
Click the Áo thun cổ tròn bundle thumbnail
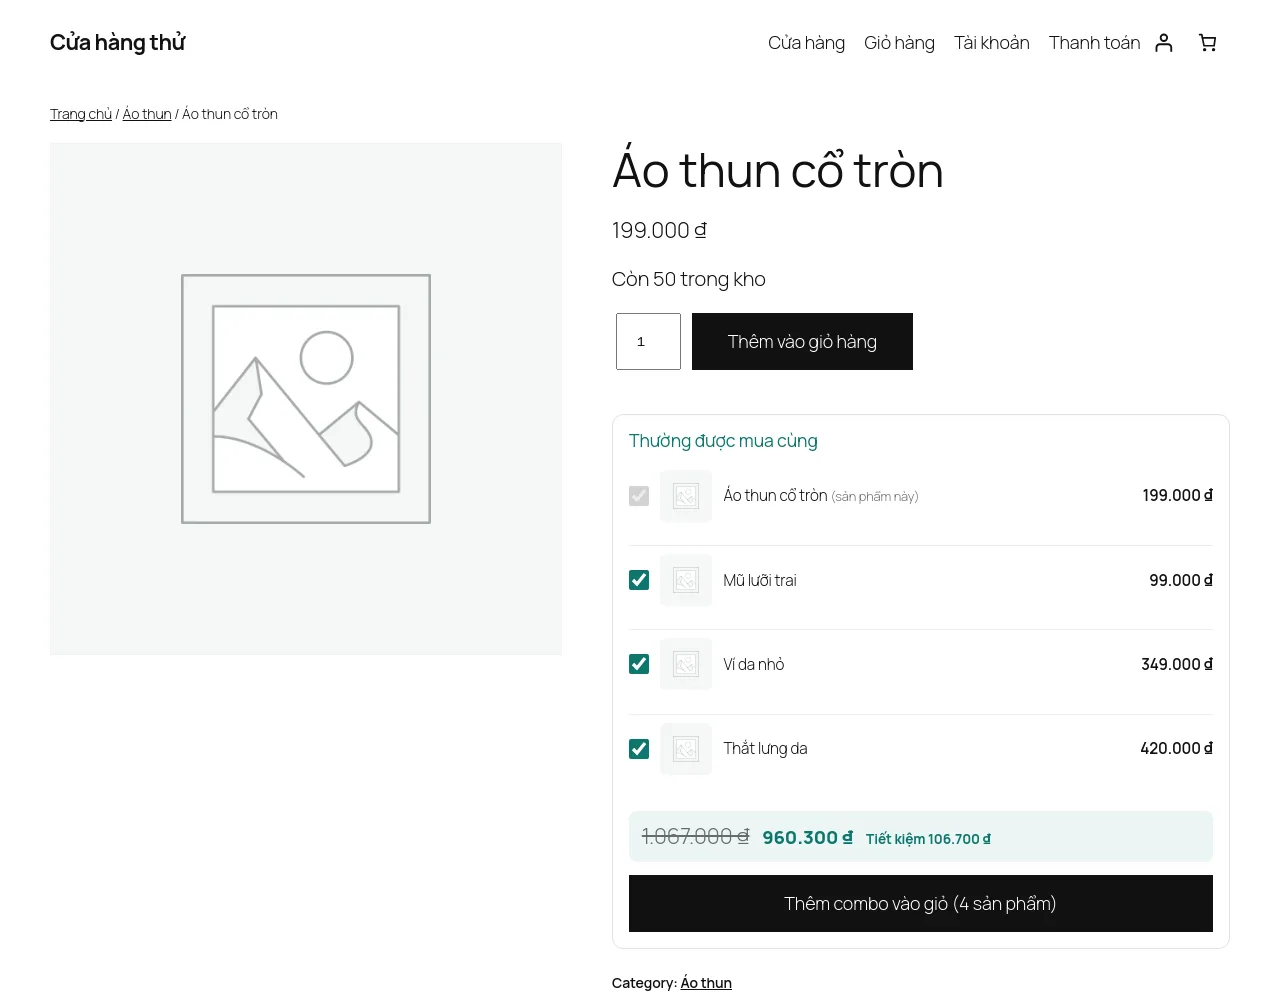point(686,496)
